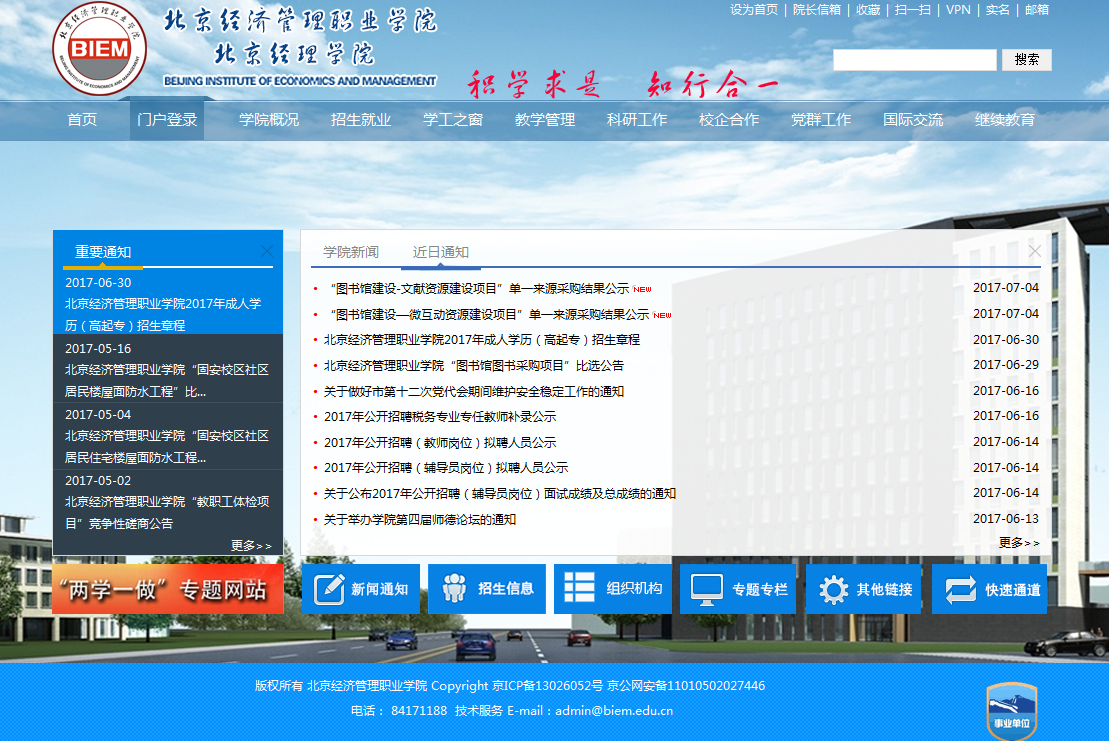Expand more items in 重要通知 list

click(x=251, y=545)
